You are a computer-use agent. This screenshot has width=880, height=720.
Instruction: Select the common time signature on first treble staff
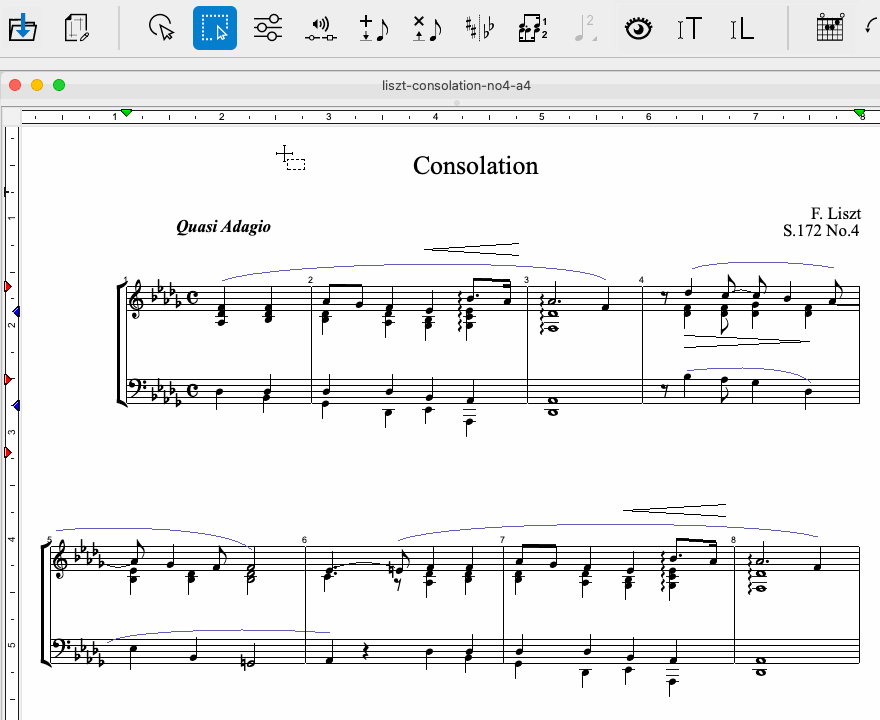(192, 298)
